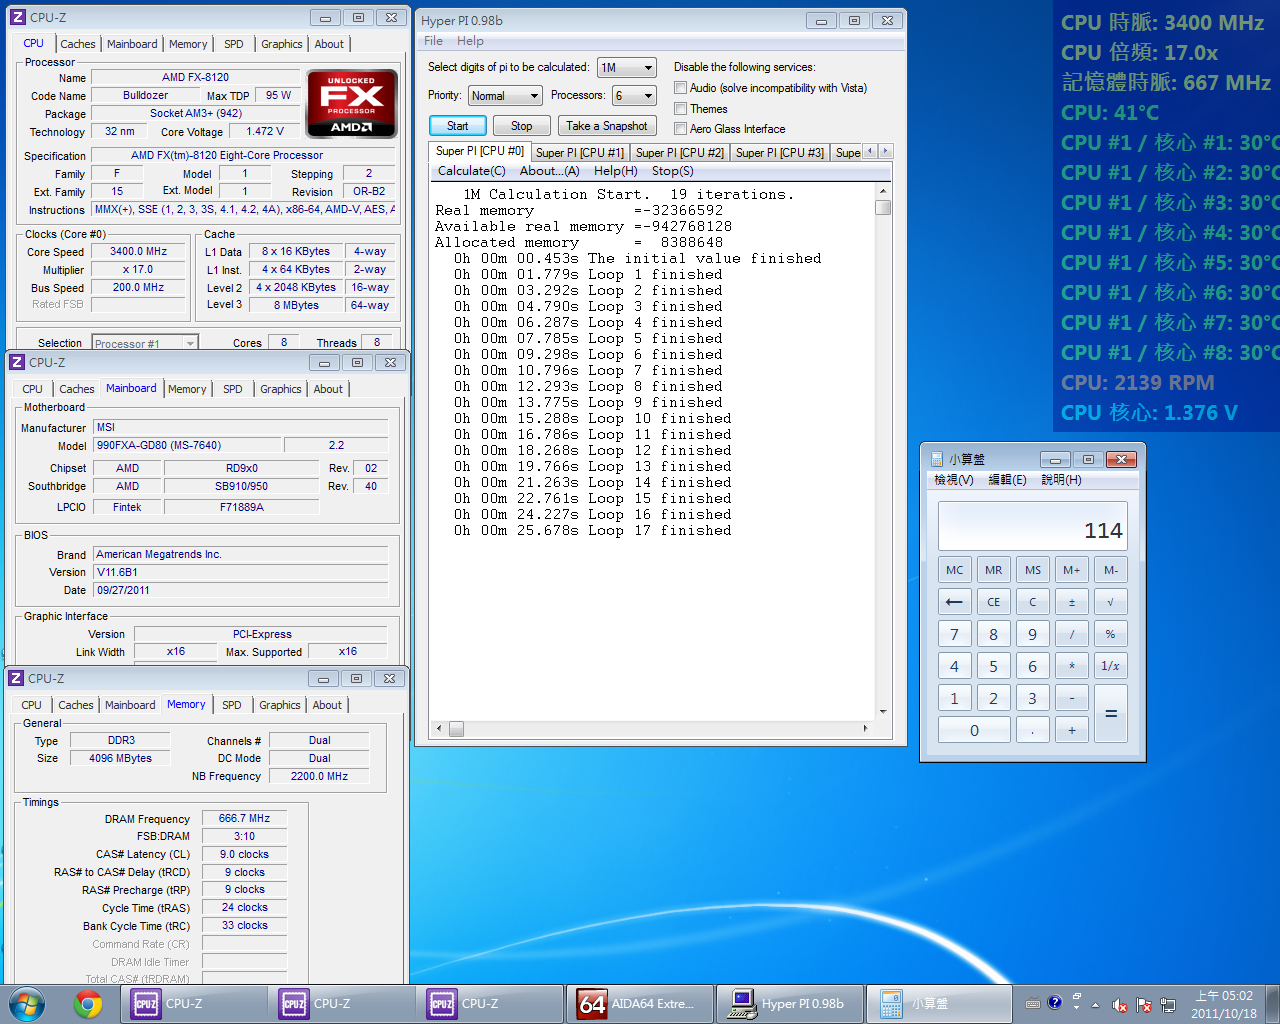Open the Action Center flag tray icon

pos(1143,1005)
